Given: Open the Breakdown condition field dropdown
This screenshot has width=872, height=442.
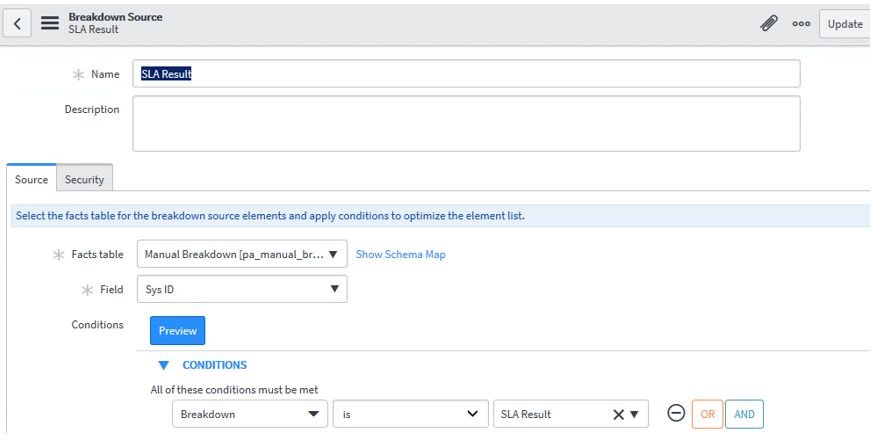Looking at the screenshot, I should (249, 414).
